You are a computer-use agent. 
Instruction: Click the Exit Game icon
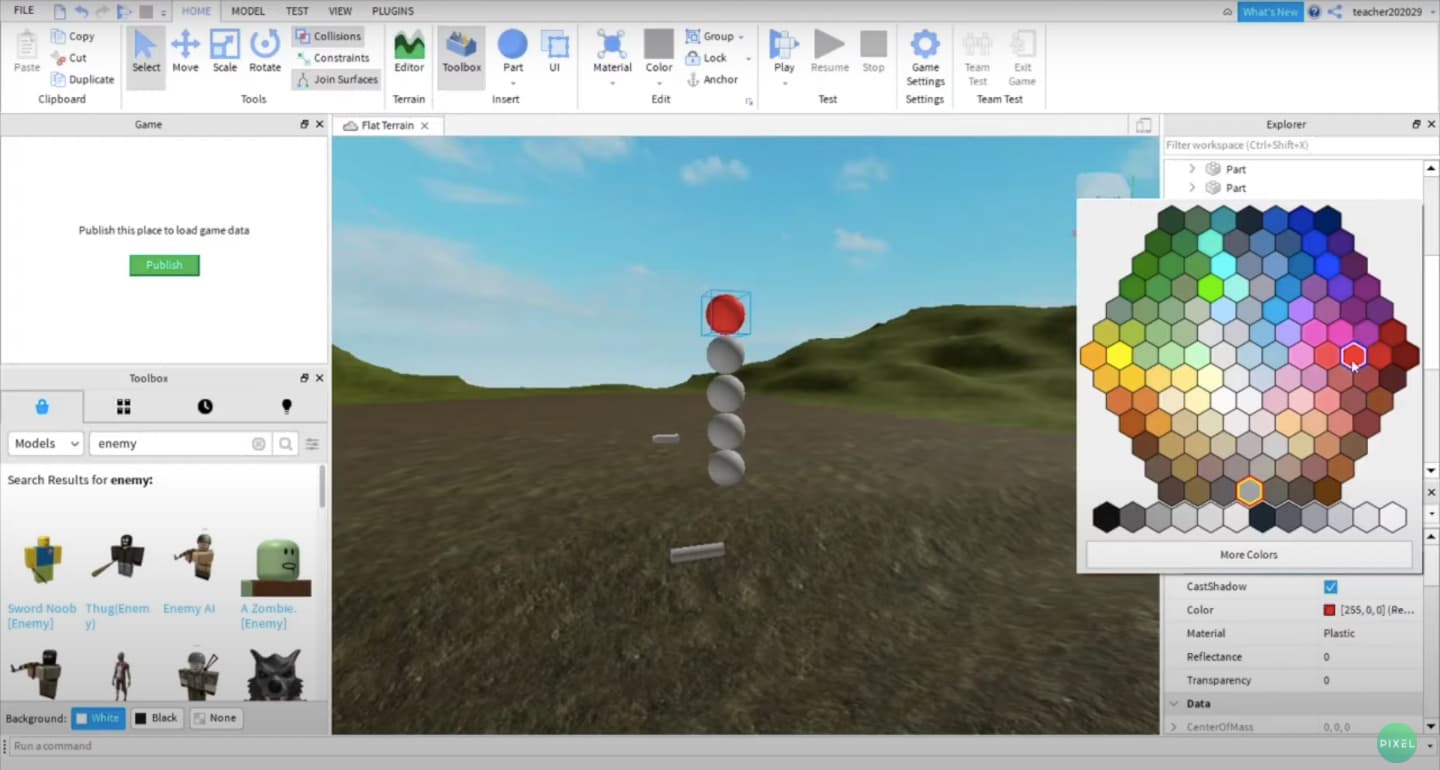(1022, 58)
